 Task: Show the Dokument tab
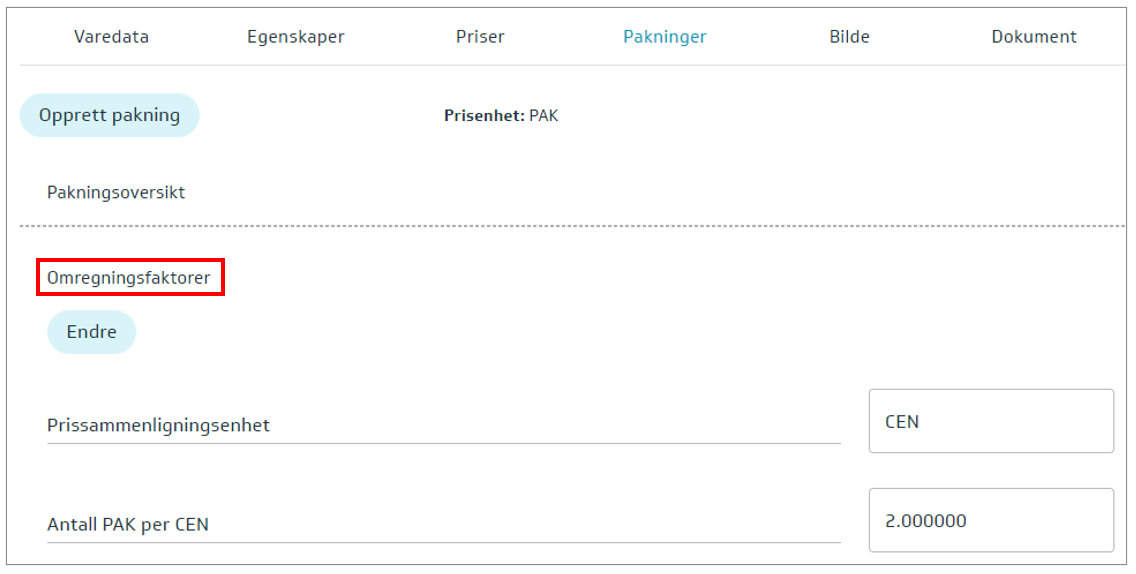click(x=1034, y=37)
